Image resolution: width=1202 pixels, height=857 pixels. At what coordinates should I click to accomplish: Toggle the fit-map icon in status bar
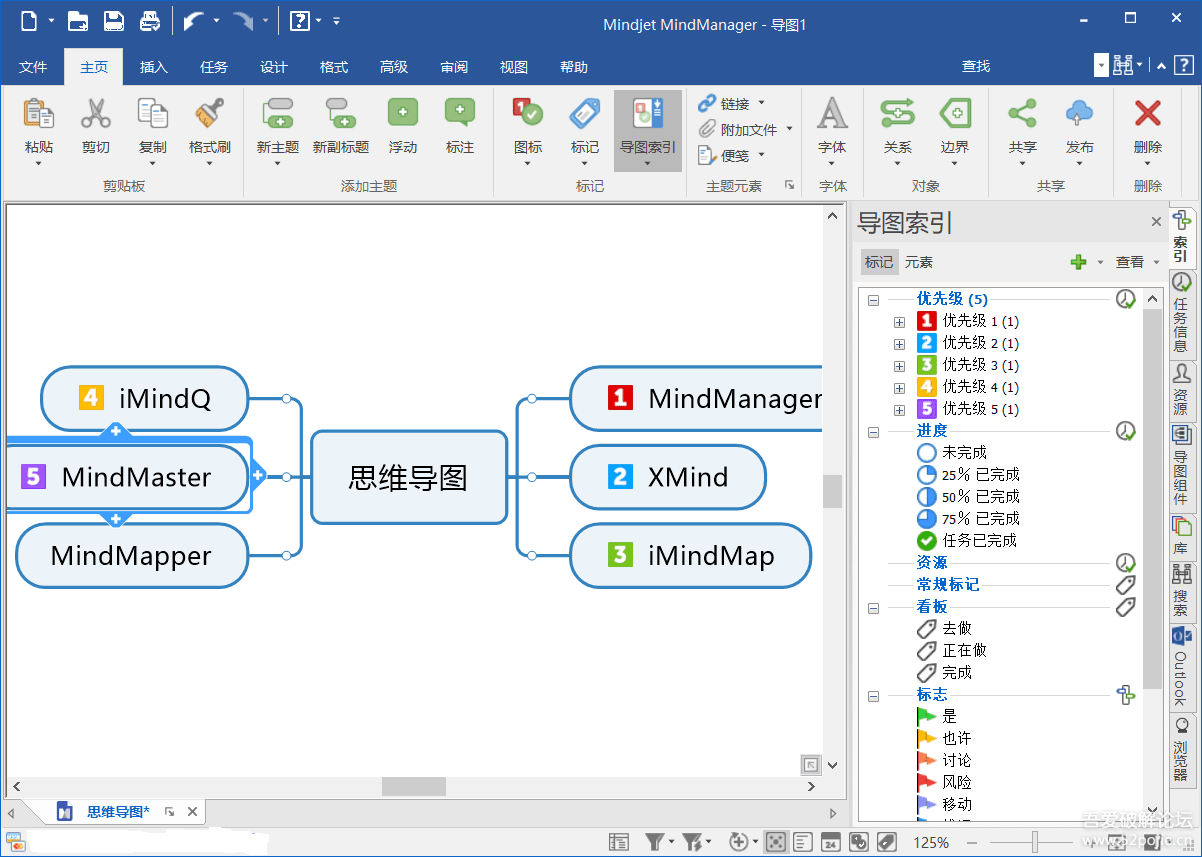776,841
